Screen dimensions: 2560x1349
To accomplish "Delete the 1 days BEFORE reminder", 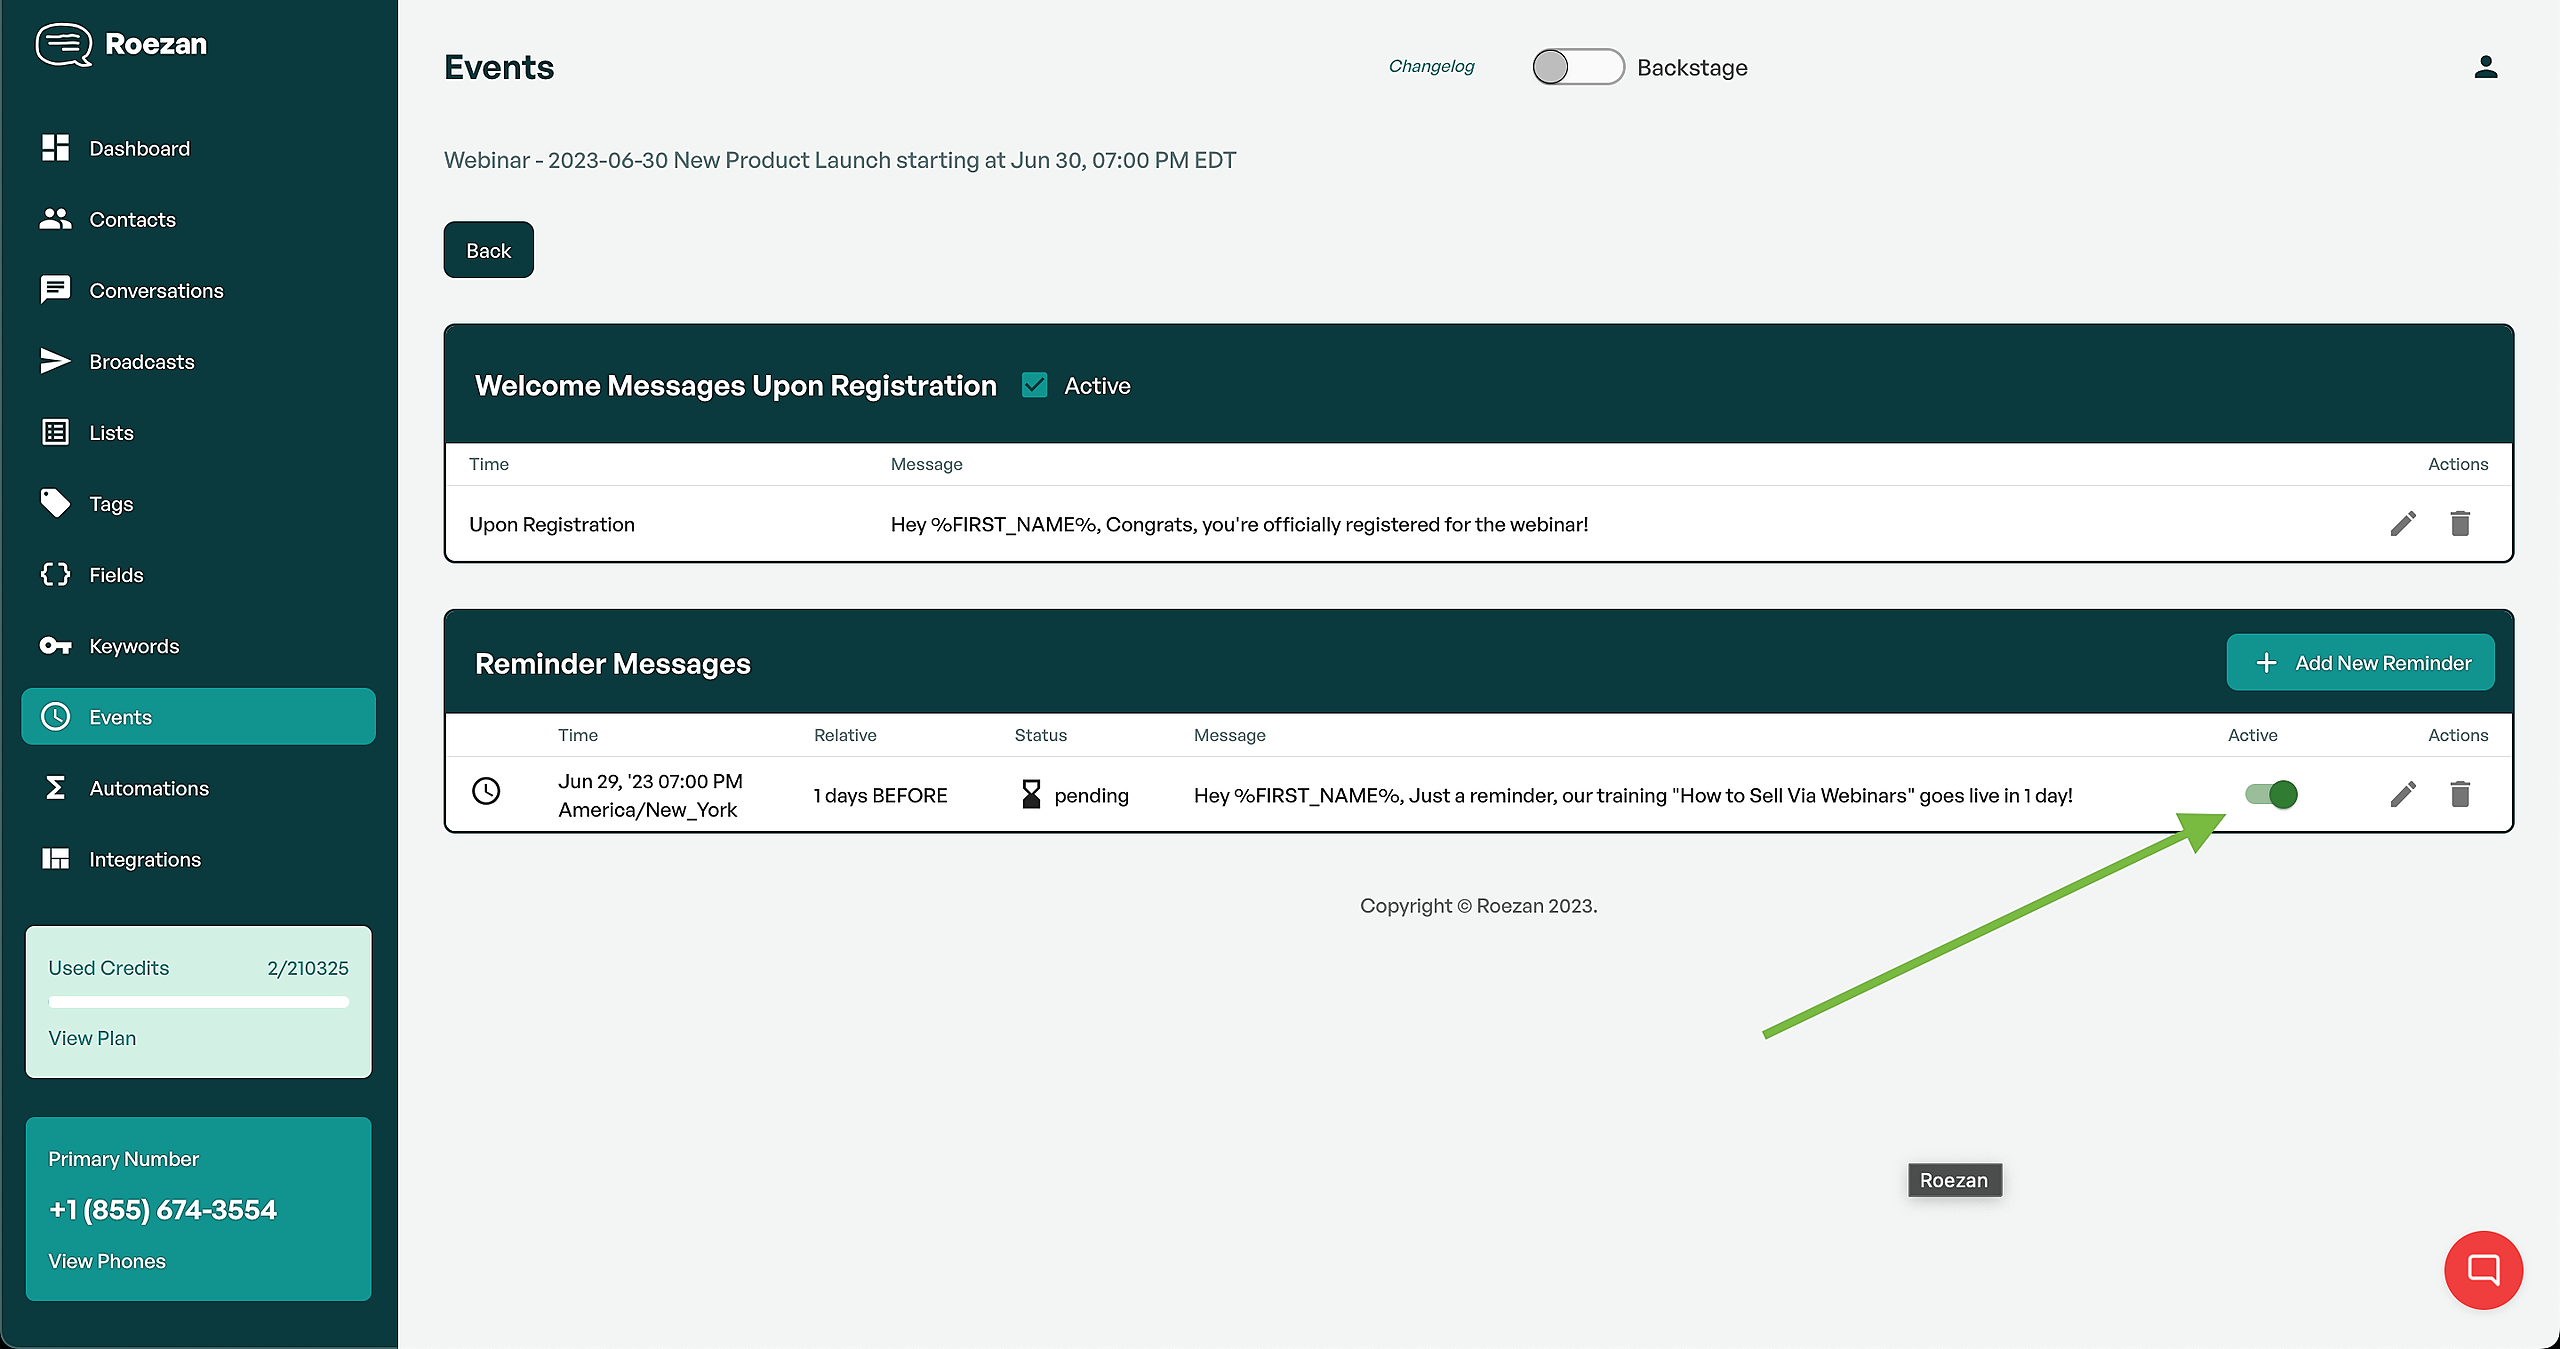I will point(2460,794).
